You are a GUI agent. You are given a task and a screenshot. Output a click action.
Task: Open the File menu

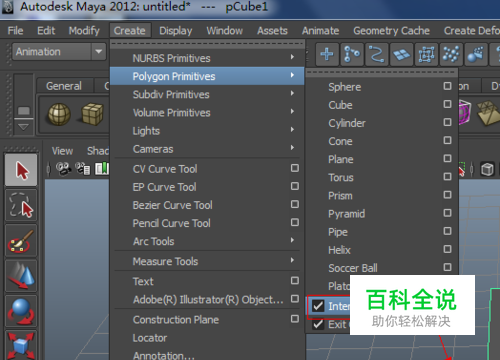coord(15,31)
